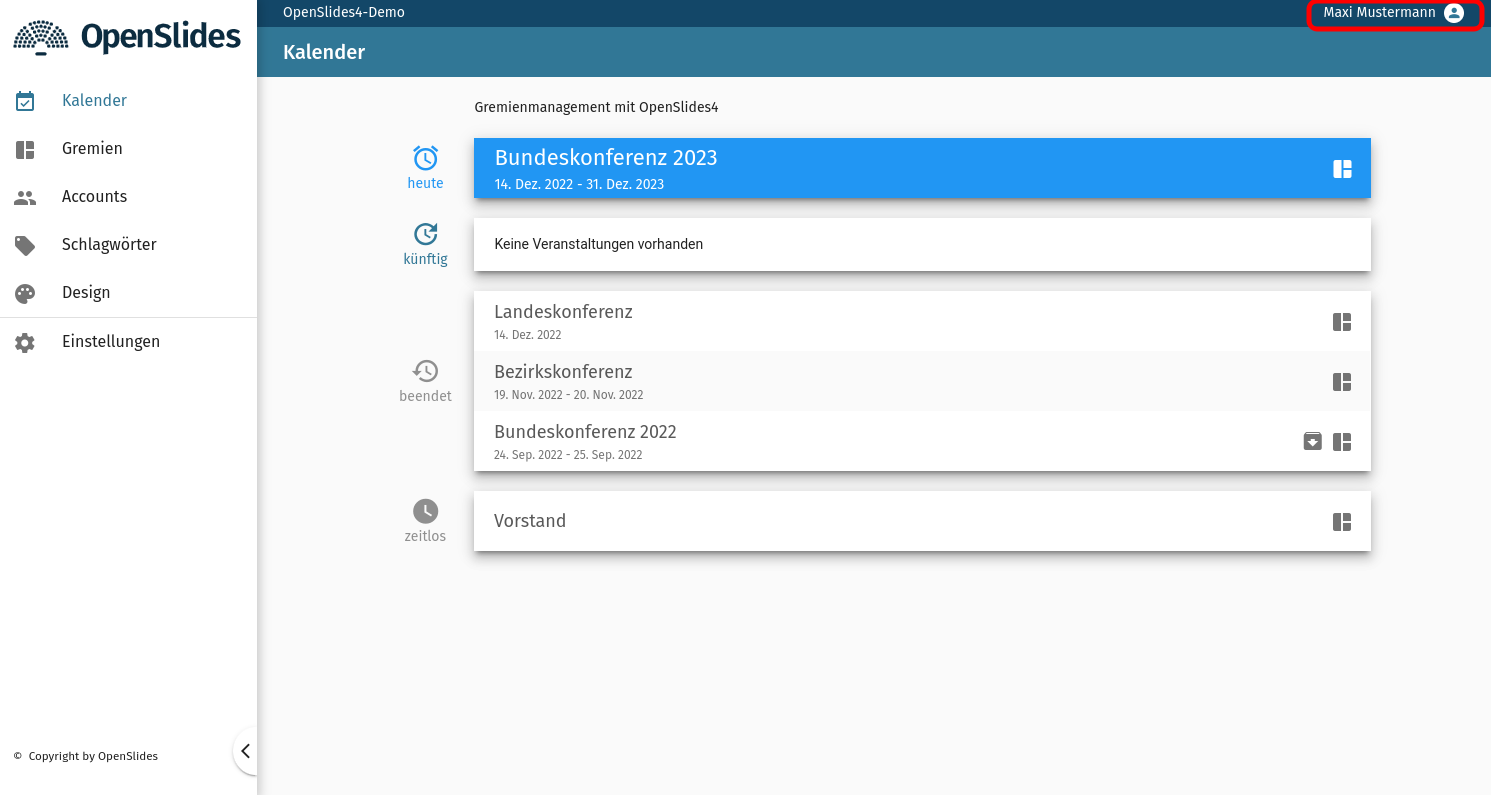Open the Gremien navigation item
This screenshot has height=795, width=1491.
pyautogui.click(x=128, y=148)
